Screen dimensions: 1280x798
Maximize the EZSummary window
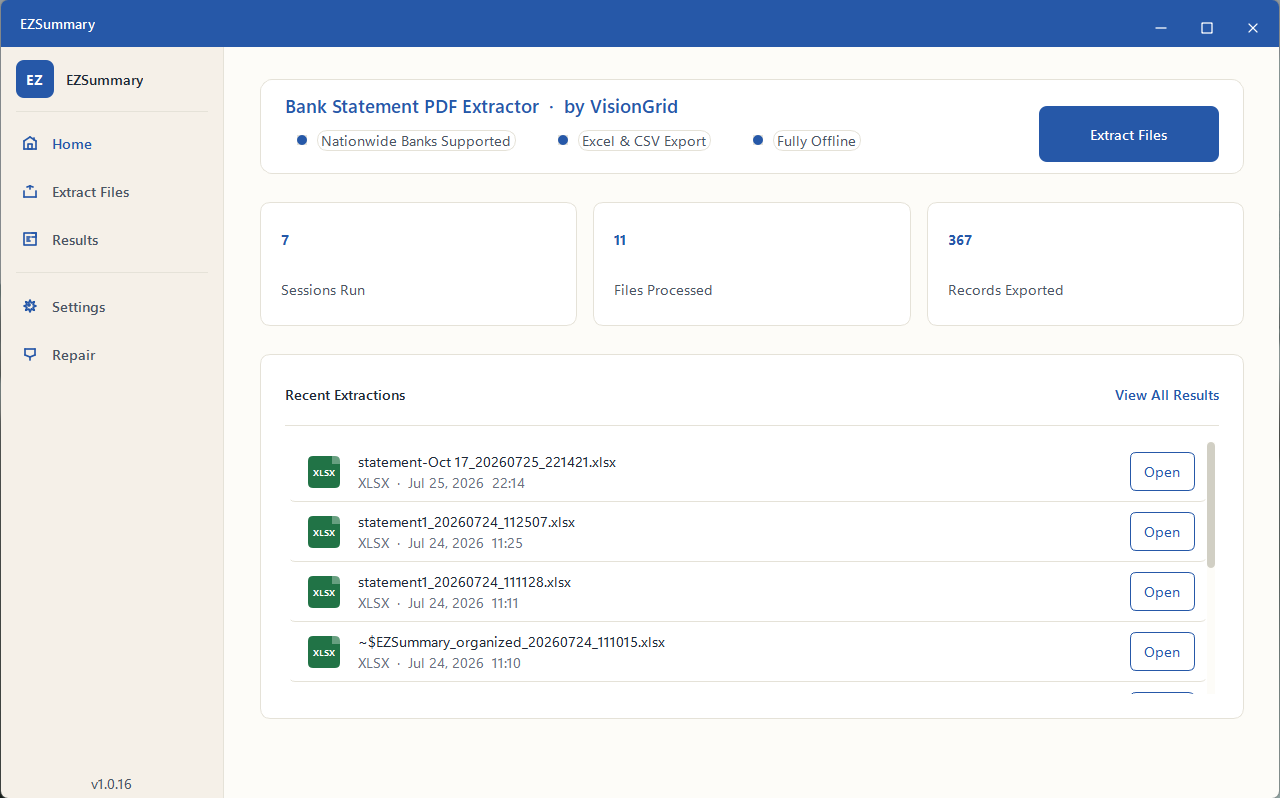[x=1207, y=28]
